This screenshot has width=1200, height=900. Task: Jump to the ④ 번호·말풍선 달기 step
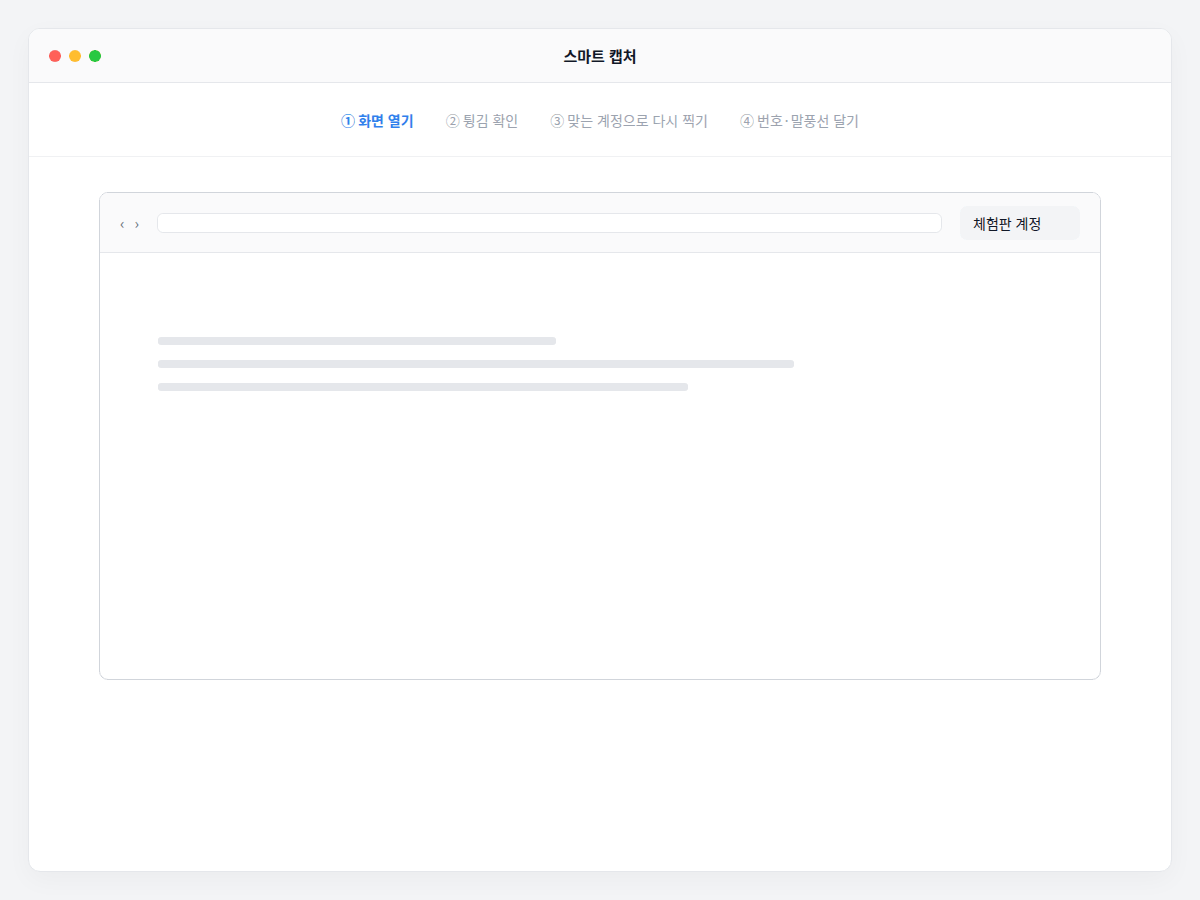[799, 121]
